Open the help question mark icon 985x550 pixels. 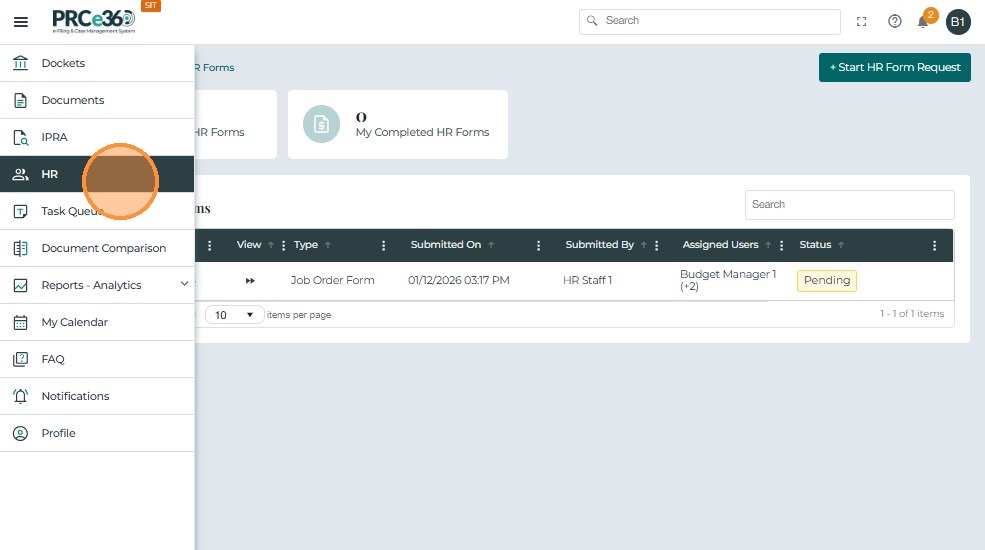(895, 21)
